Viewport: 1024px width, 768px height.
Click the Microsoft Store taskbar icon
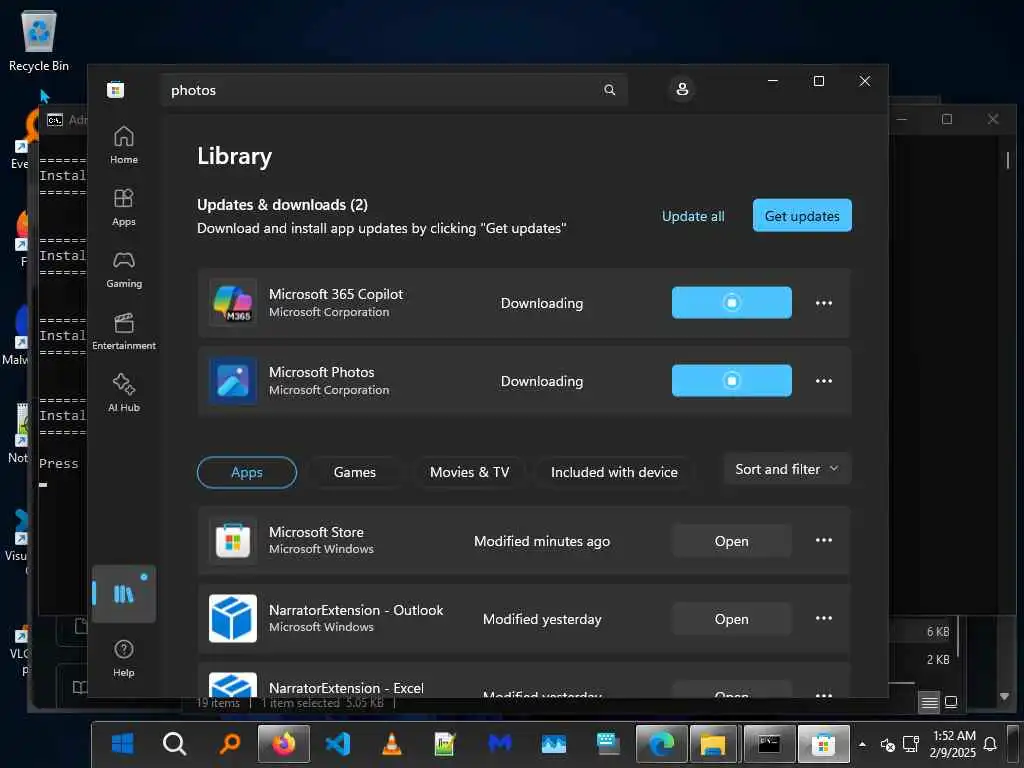[x=824, y=743]
